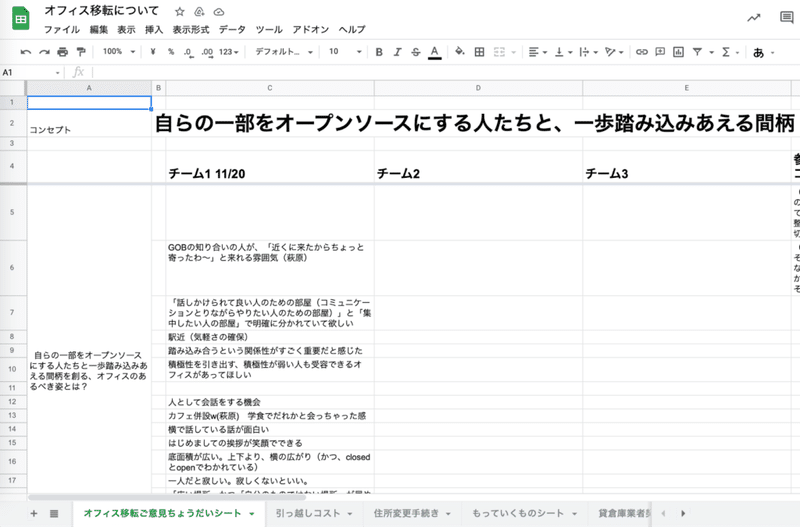Screen dimensions: 800x527
Task: Click cell チーム2
Action: pyautogui.click(x=478, y=167)
